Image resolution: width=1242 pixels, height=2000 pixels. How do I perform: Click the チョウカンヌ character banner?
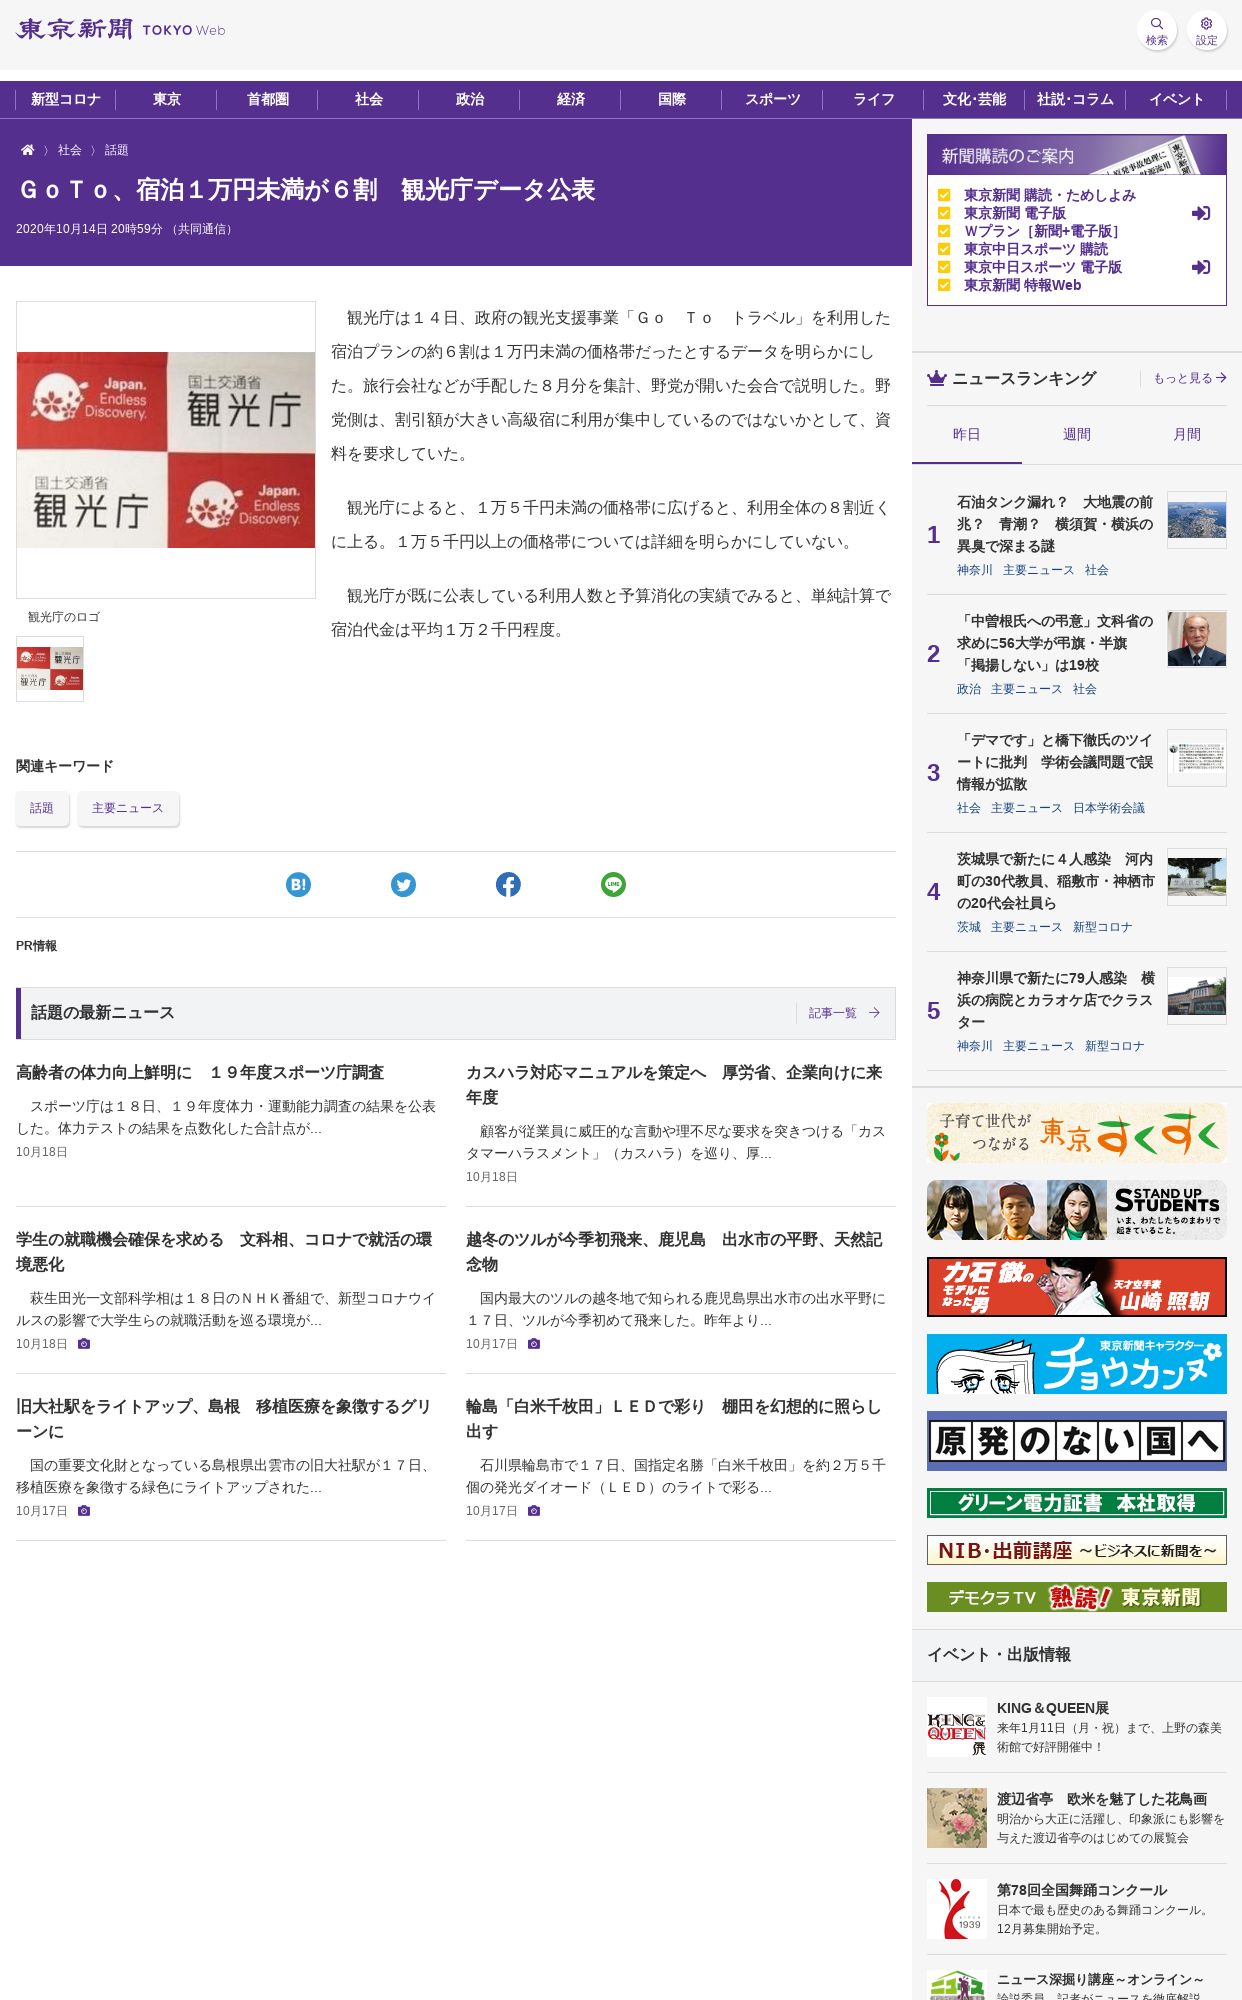point(1077,1364)
